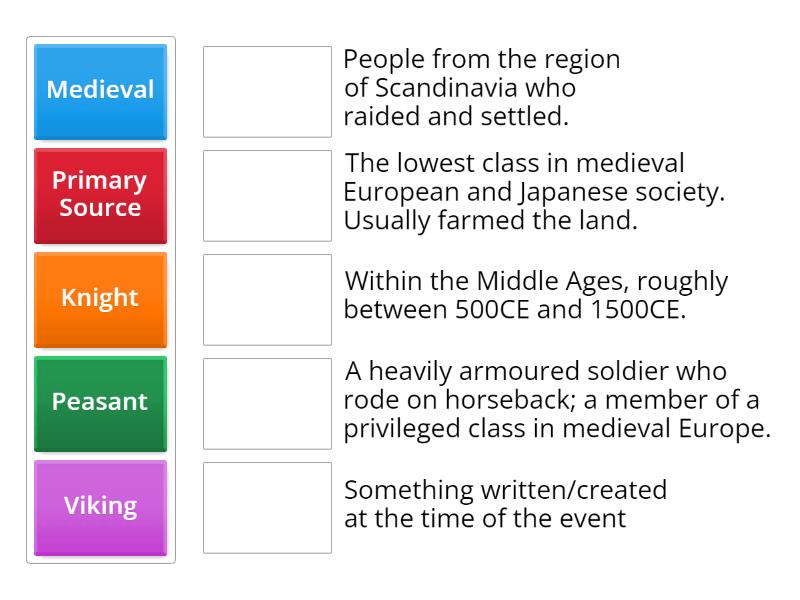The width and height of the screenshot is (800, 600).
Task: Click the Knight term tile
Action: coord(100,298)
